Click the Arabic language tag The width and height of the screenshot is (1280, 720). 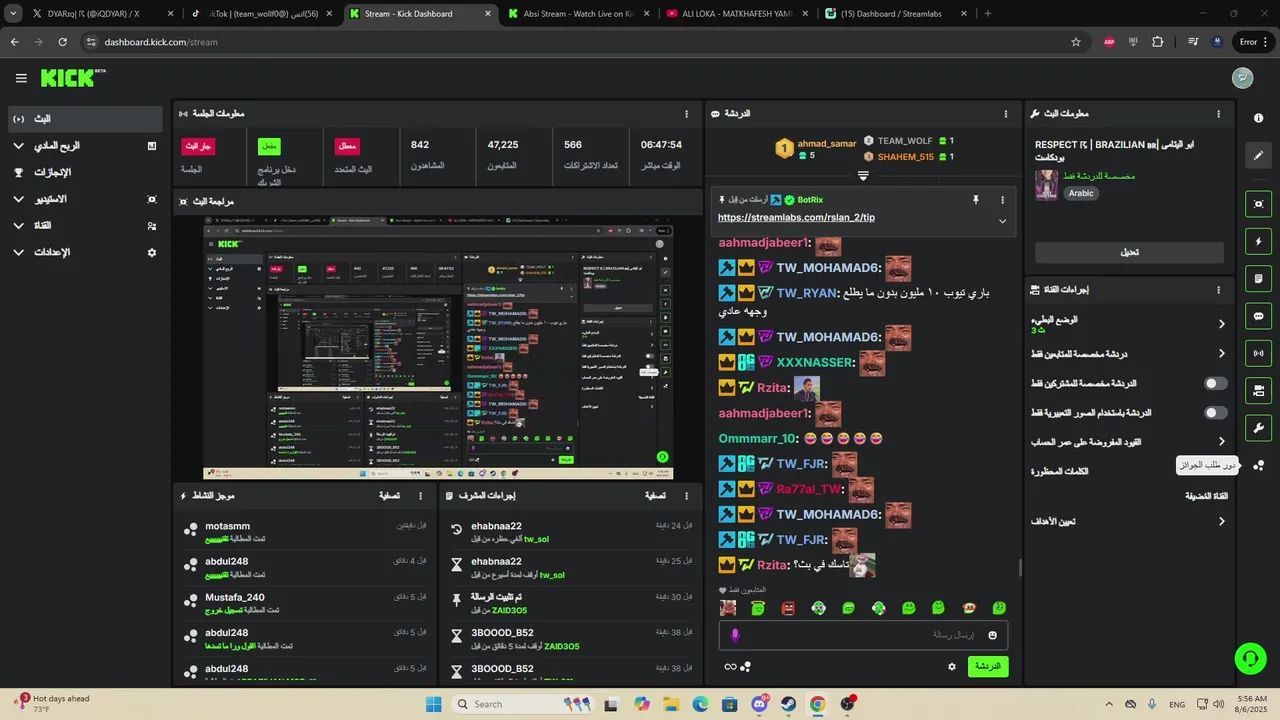(1082, 193)
